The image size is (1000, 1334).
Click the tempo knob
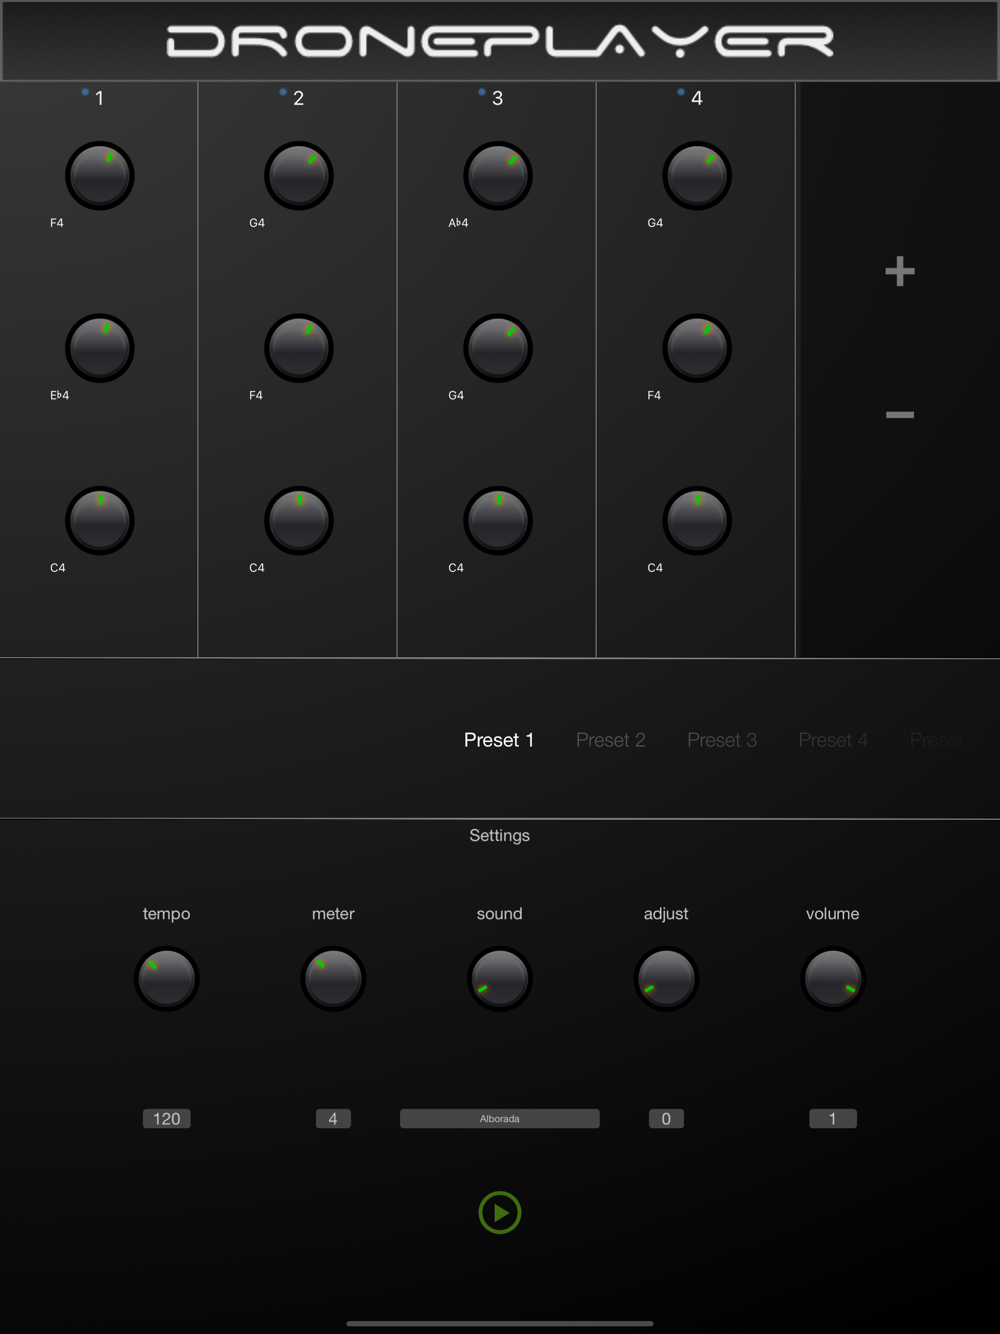click(167, 979)
